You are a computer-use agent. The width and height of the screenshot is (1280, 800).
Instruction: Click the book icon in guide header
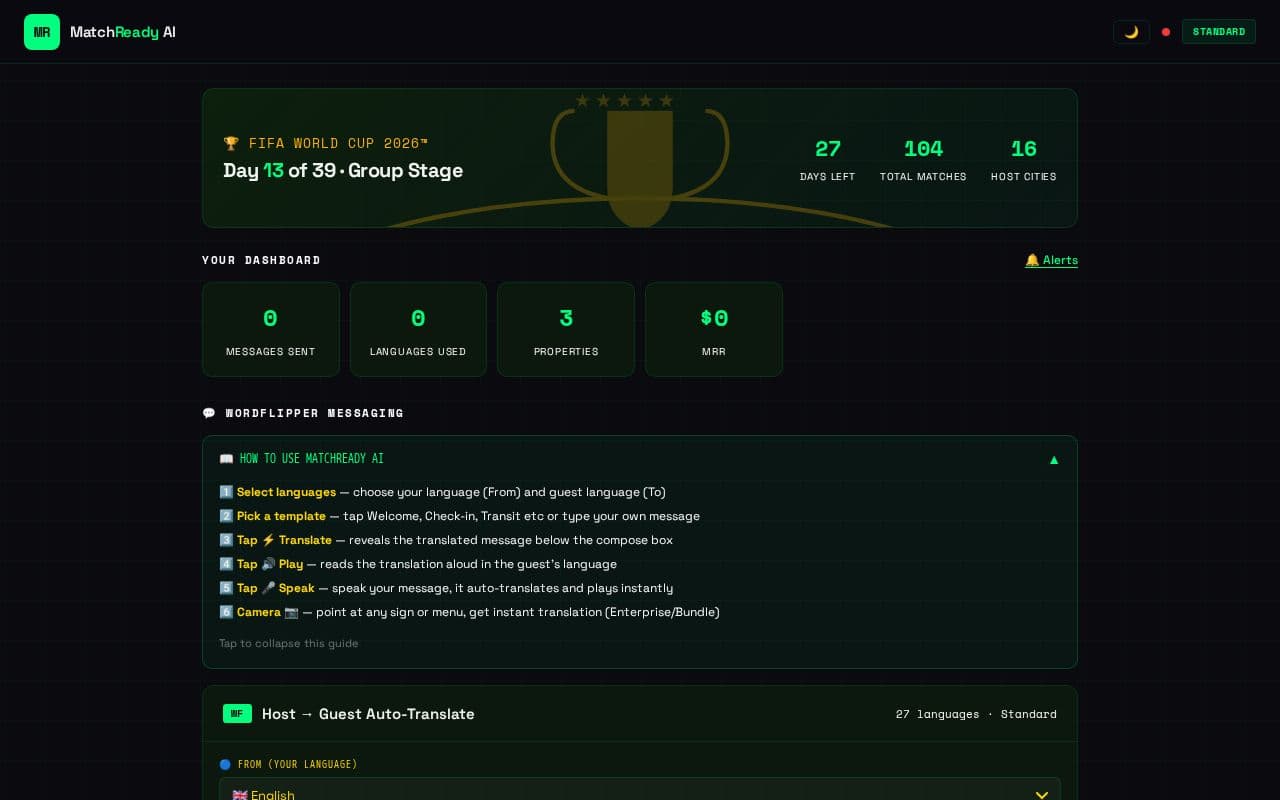226,459
